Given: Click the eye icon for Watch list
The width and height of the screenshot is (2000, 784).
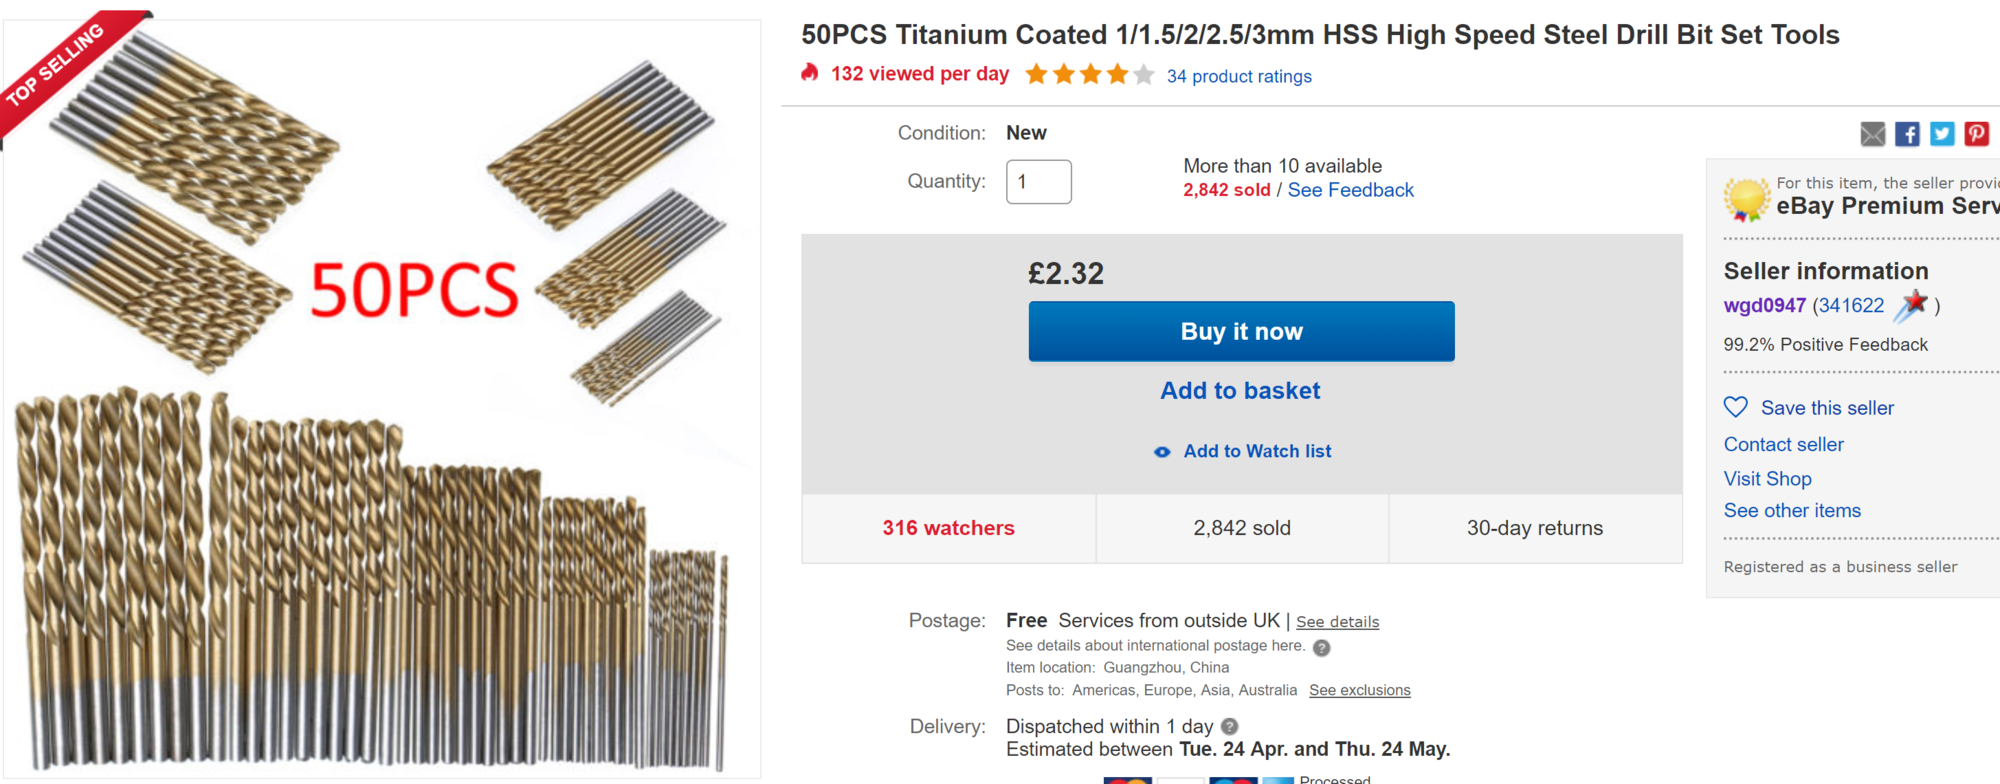Looking at the screenshot, I should (x=1162, y=452).
